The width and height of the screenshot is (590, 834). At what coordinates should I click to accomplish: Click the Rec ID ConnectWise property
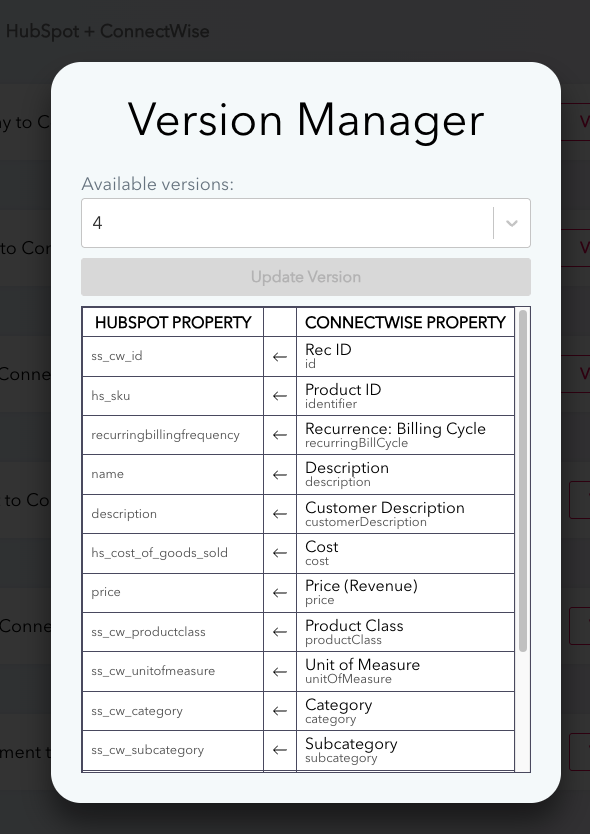pyautogui.click(x=405, y=356)
